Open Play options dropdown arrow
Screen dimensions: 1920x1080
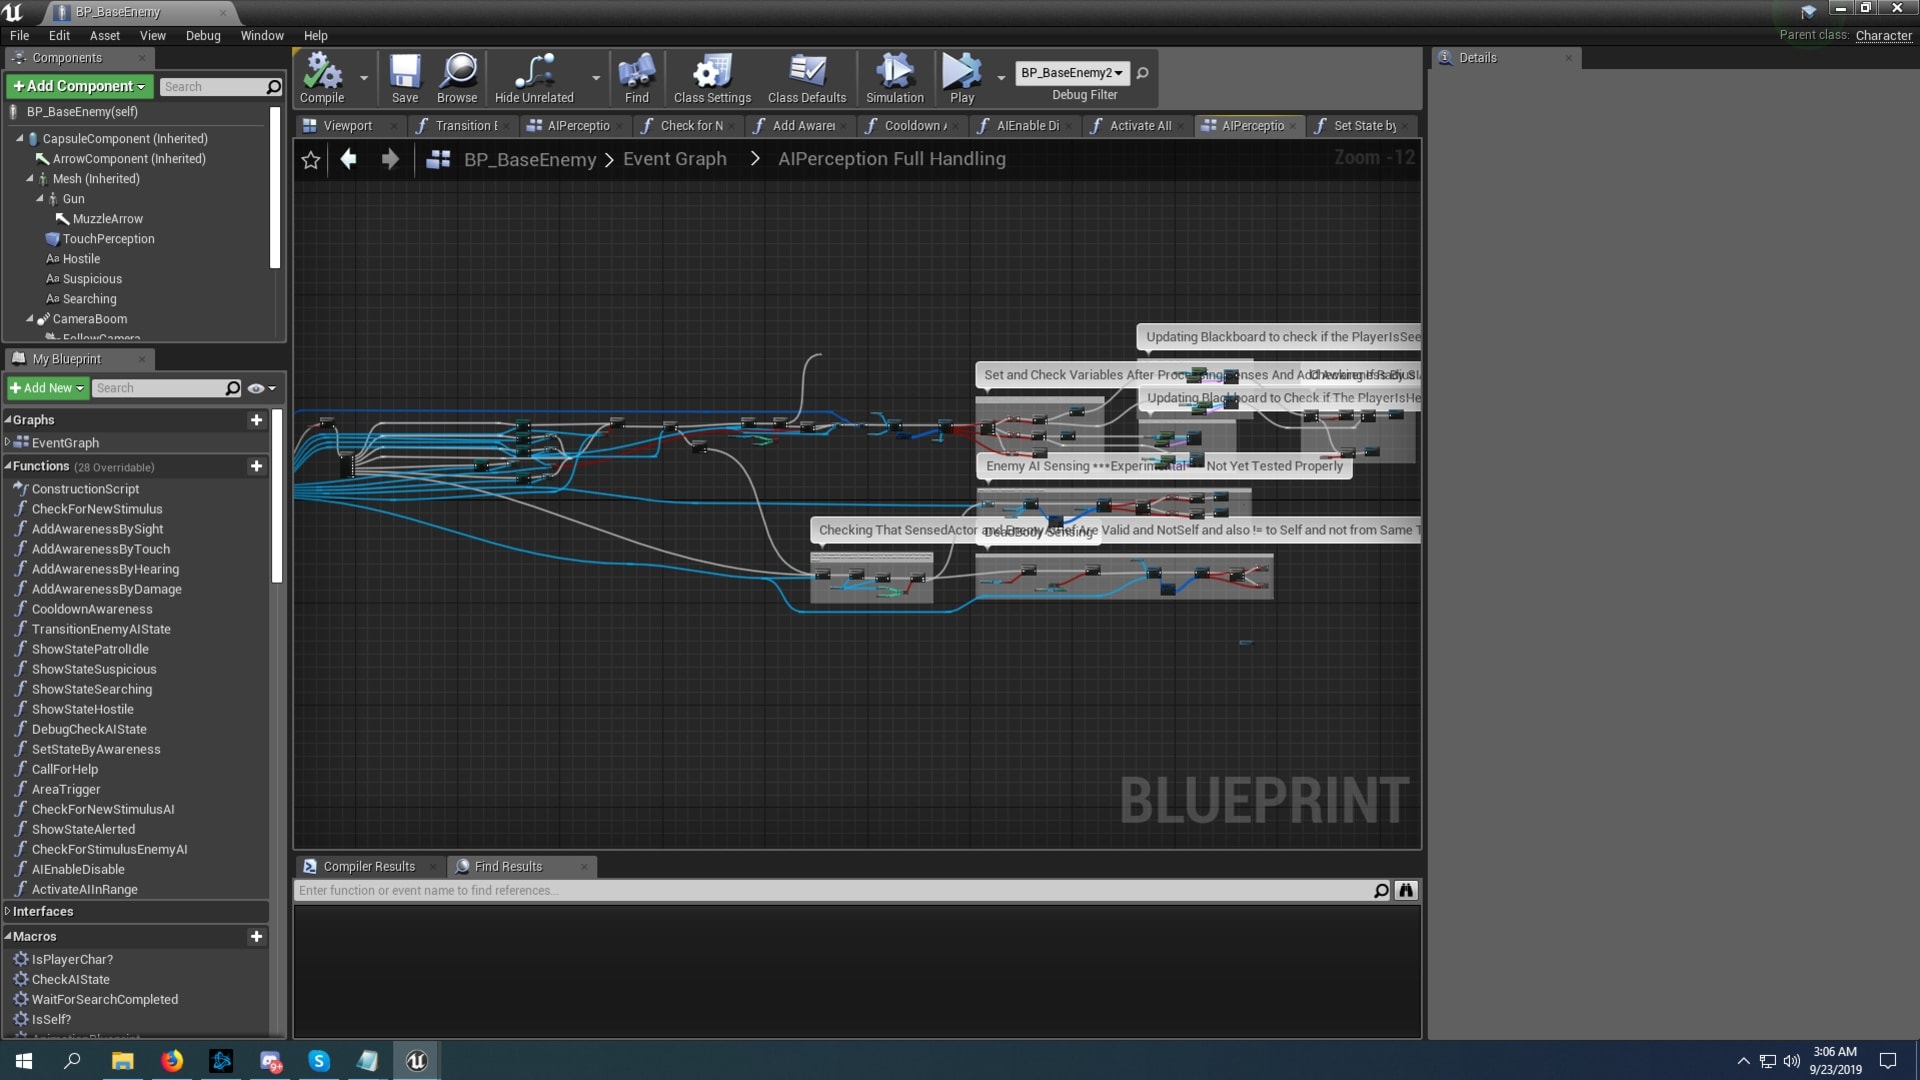coord(1001,77)
